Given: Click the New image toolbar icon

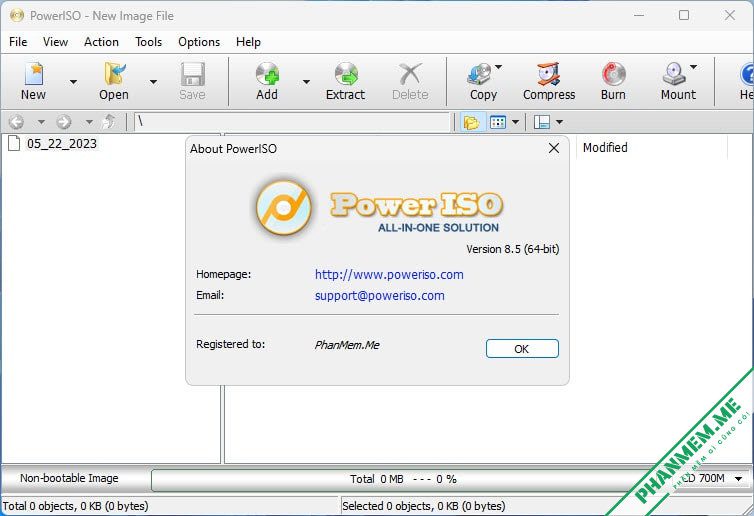Looking at the screenshot, I should 34,75.
